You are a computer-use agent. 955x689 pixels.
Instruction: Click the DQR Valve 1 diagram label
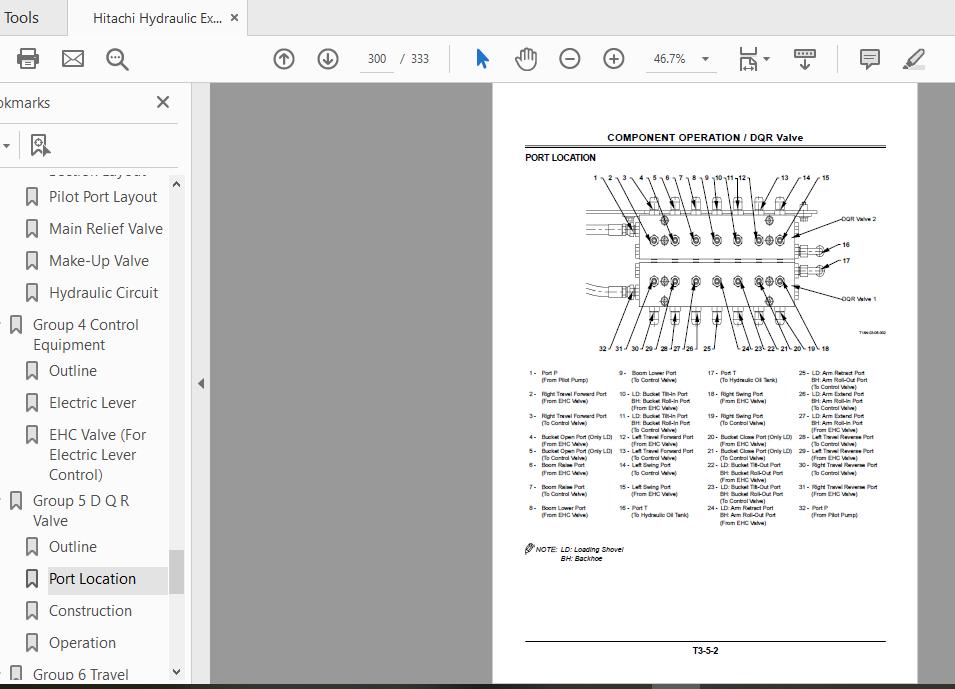pyautogui.click(x=858, y=299)
